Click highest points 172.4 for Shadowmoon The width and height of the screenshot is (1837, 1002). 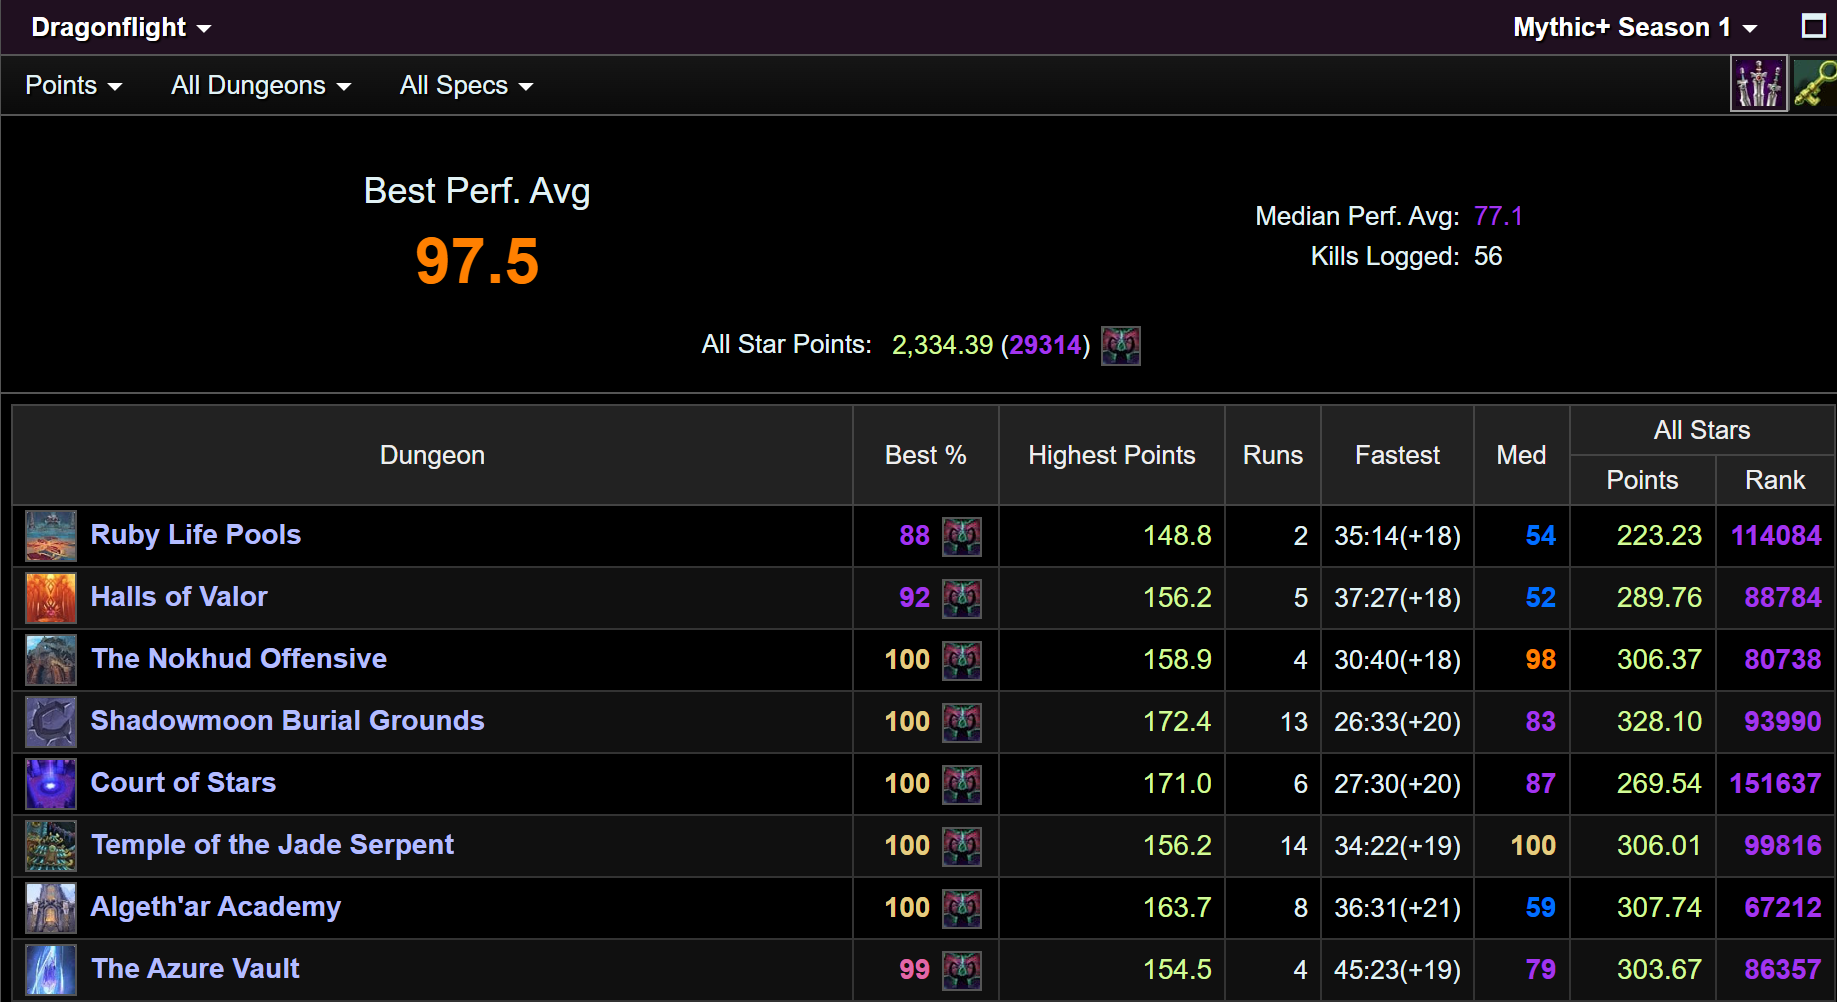click(x=1177, y=722)
